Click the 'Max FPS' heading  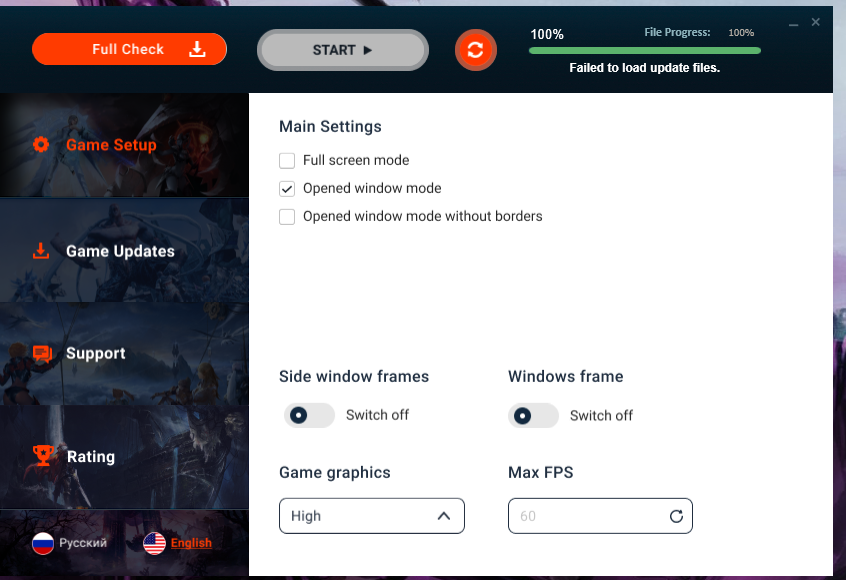point(541,473)
